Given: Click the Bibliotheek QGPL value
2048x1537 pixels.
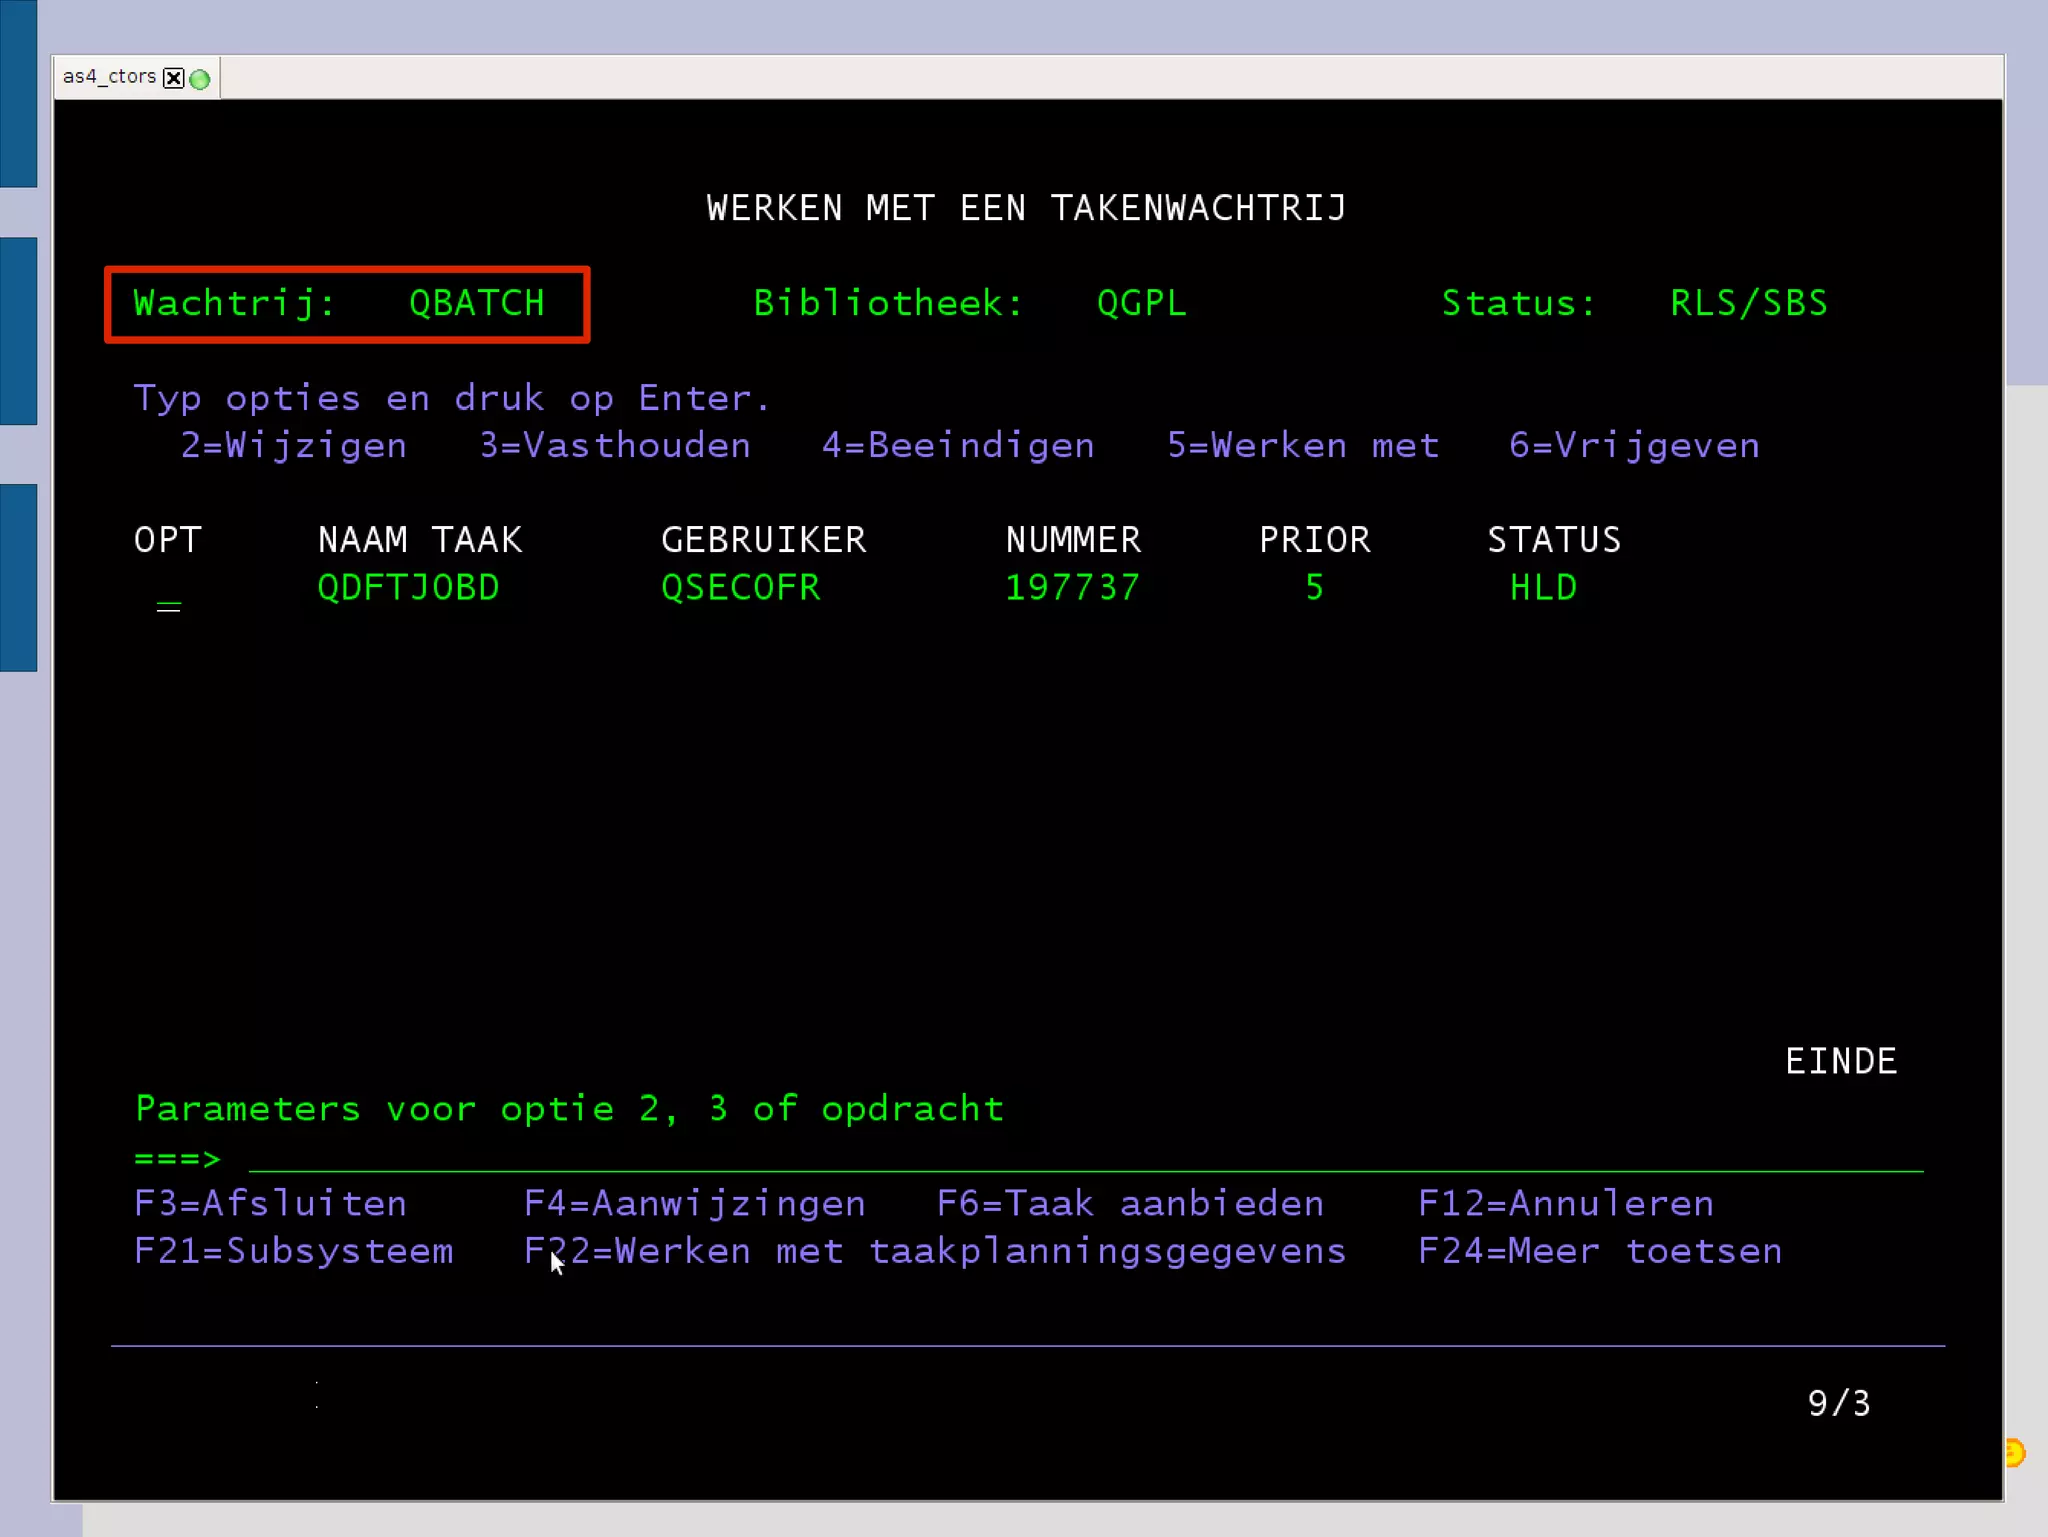Looking at the screenshot, I should [1141, 303].
